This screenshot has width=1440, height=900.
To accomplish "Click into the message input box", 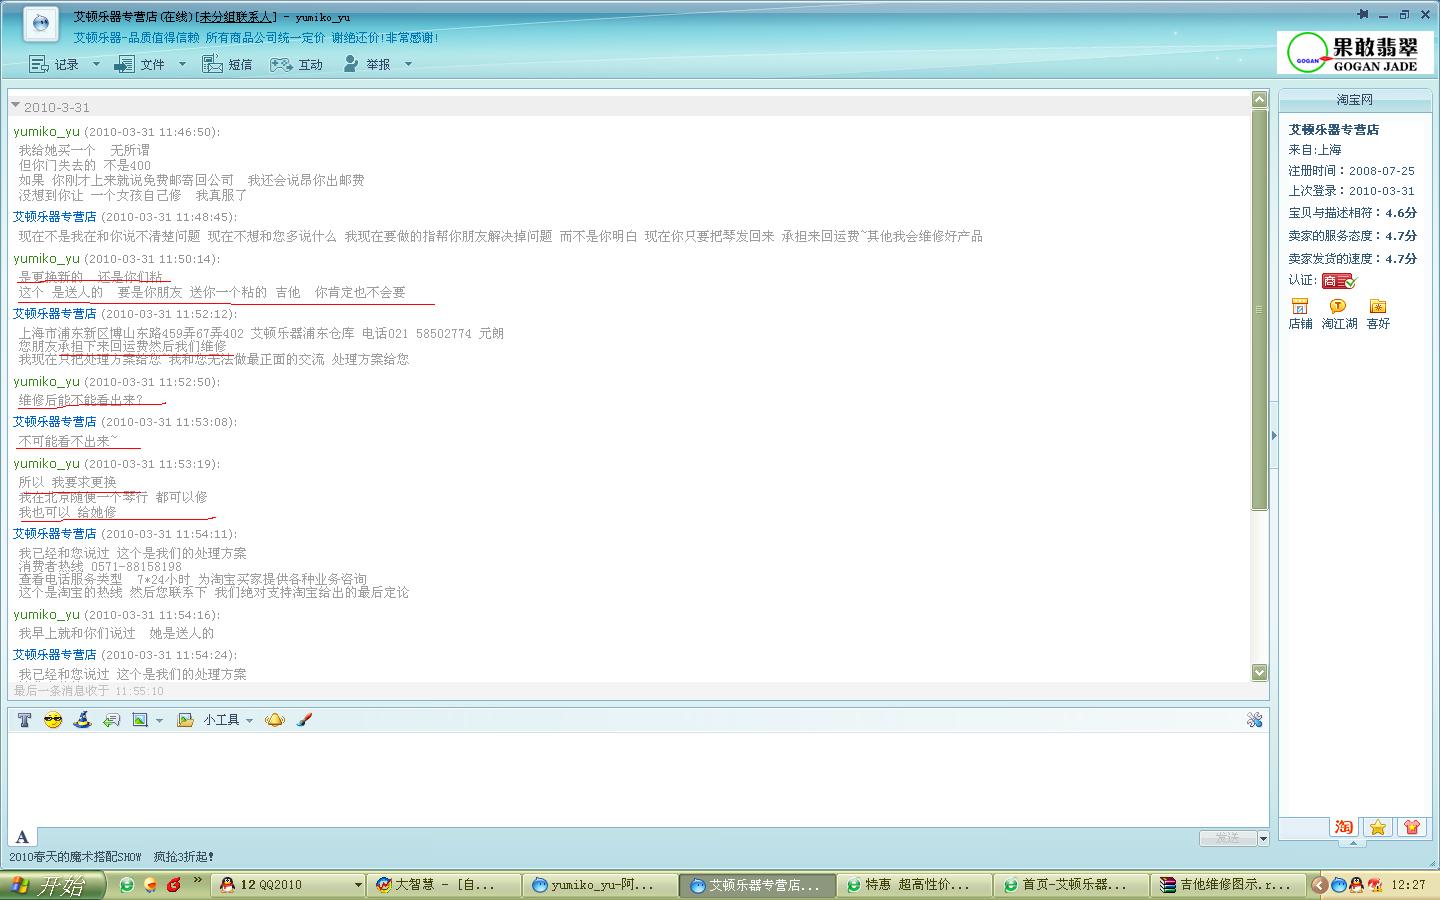I will pos(638,779).
